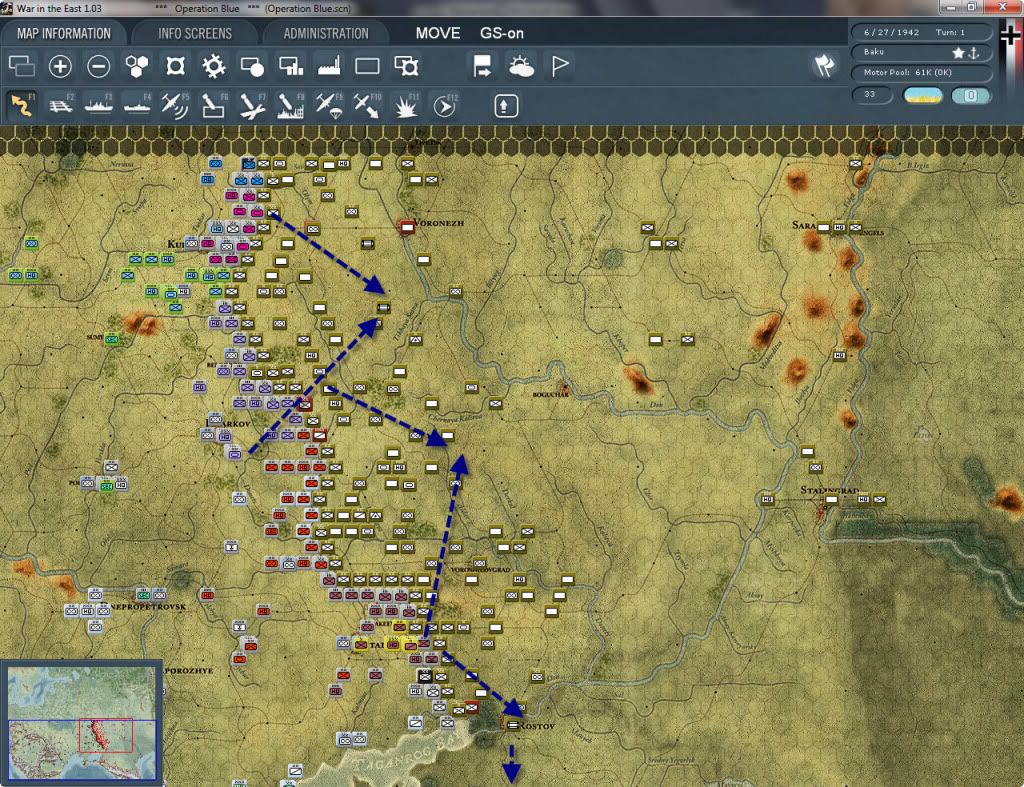Click the rectangle with bar chart icon

pos(291,66)
